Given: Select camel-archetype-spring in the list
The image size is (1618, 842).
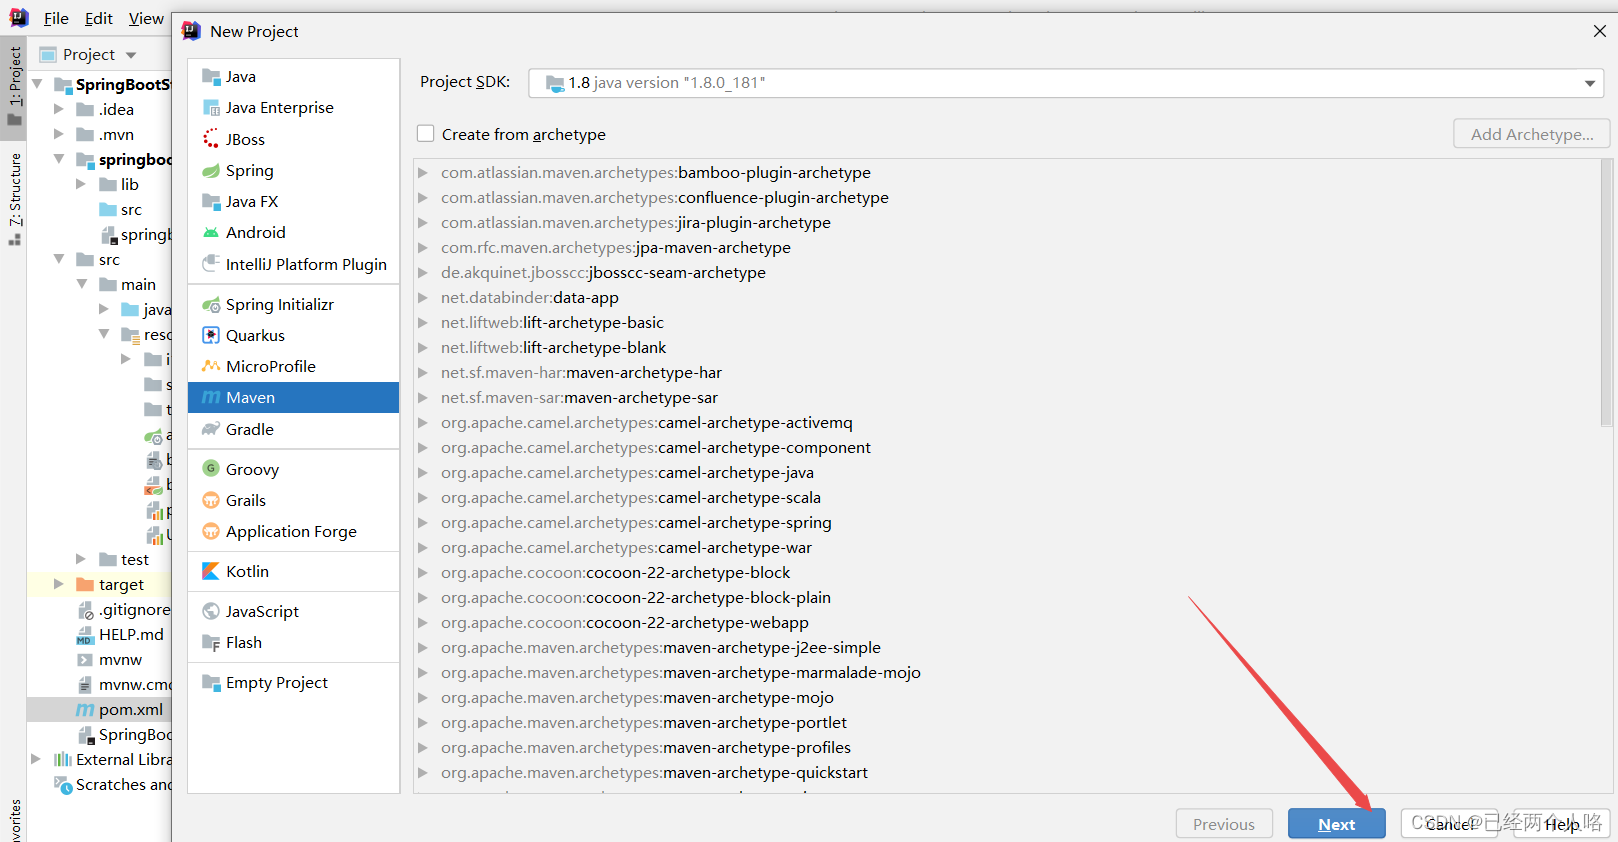Looking at the screenshot, I should (636, 522).
